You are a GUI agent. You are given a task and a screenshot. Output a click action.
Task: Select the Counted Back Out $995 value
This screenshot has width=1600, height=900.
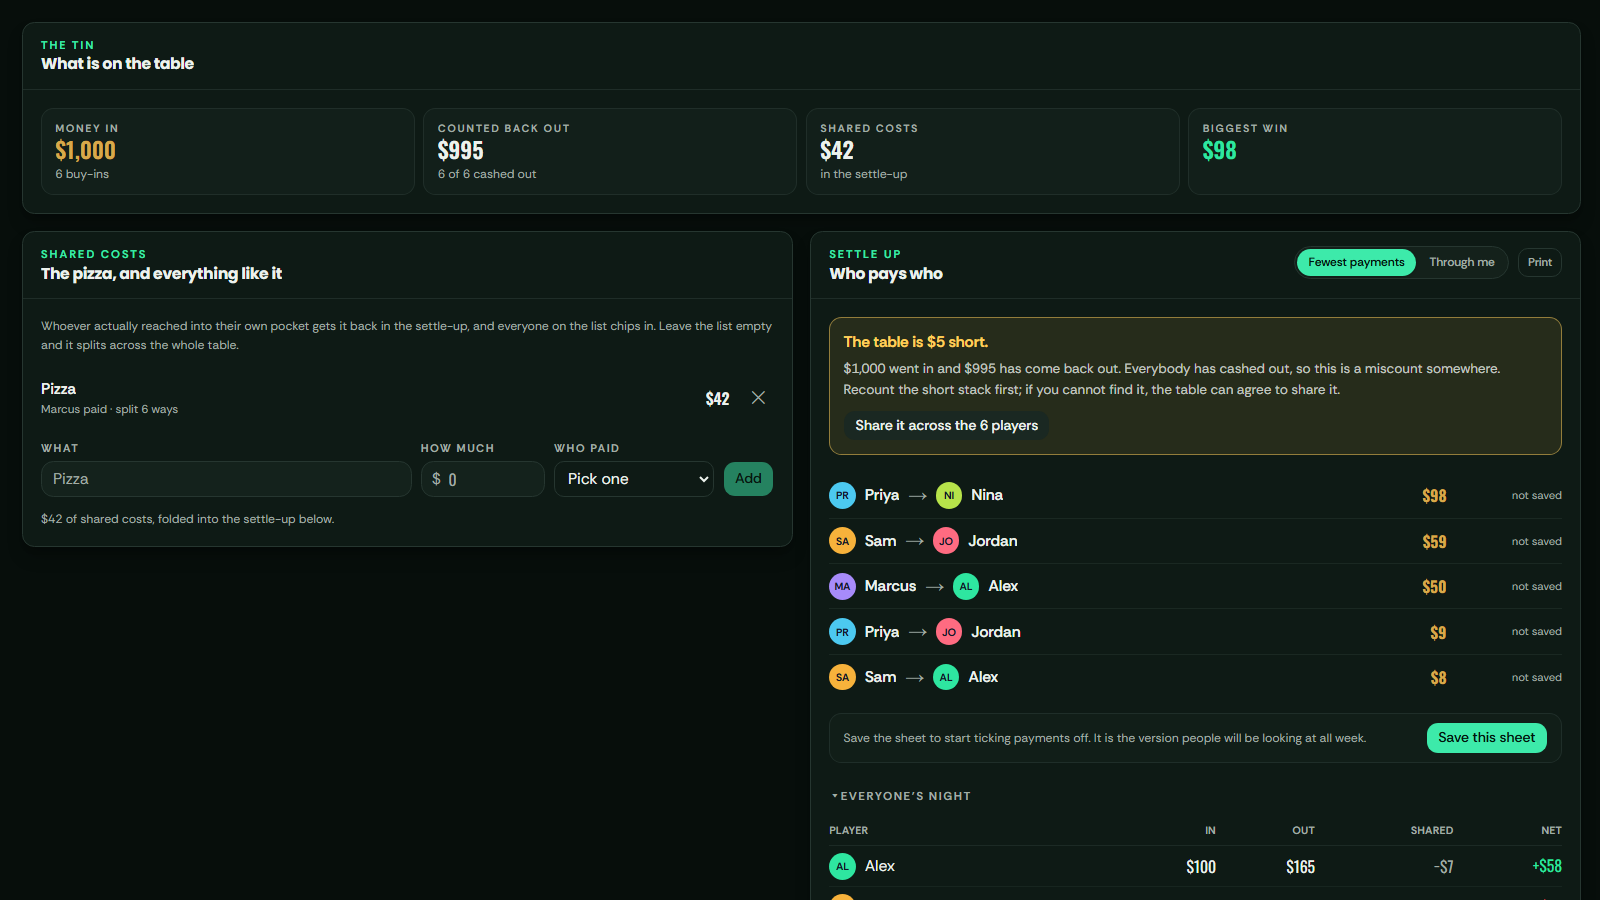coord(460,151)
